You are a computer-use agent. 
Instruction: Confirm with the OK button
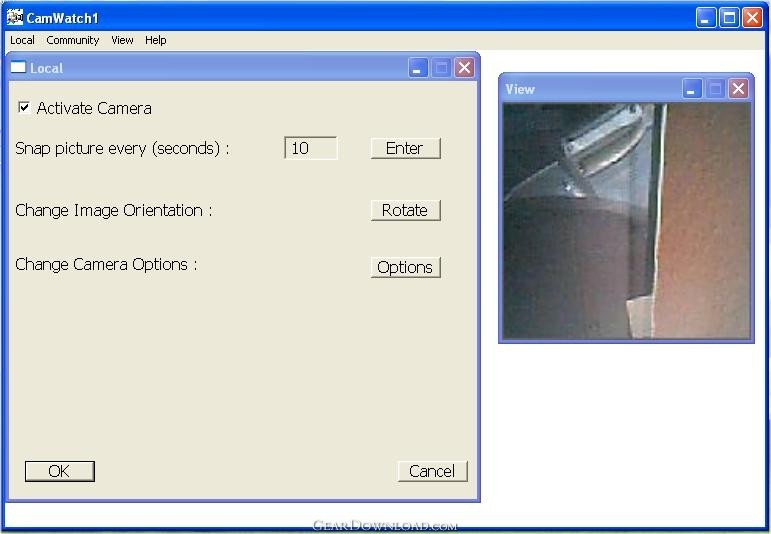[x=59, y=471]
